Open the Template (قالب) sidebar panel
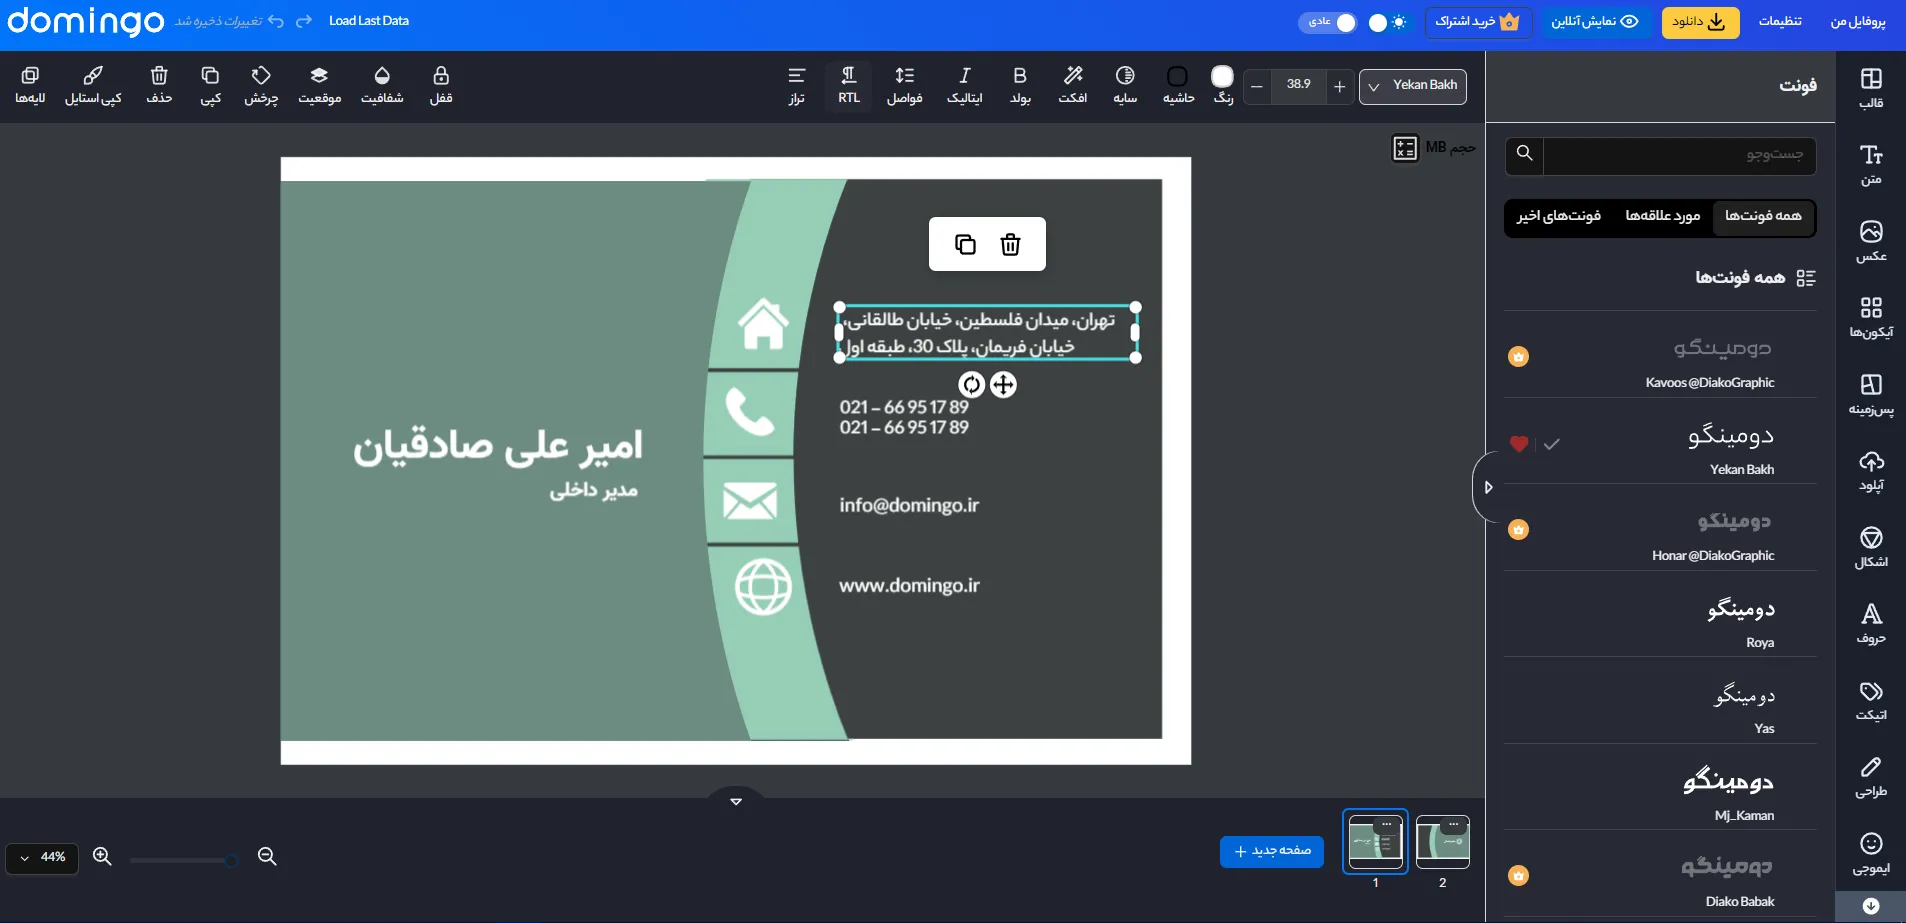Screen dimensions: 1906x923 point(1871,88)
